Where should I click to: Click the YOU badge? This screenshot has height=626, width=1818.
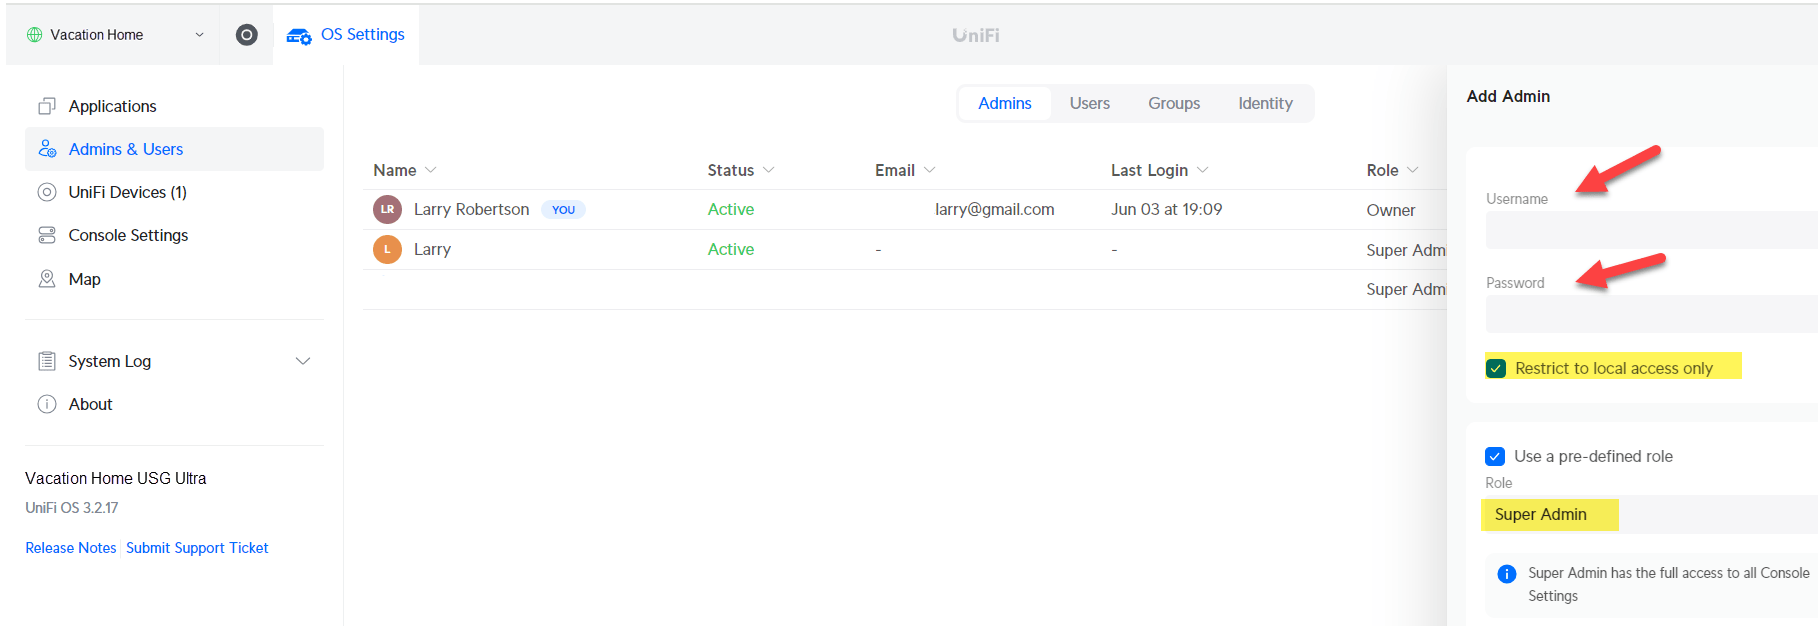coord(563,209)
